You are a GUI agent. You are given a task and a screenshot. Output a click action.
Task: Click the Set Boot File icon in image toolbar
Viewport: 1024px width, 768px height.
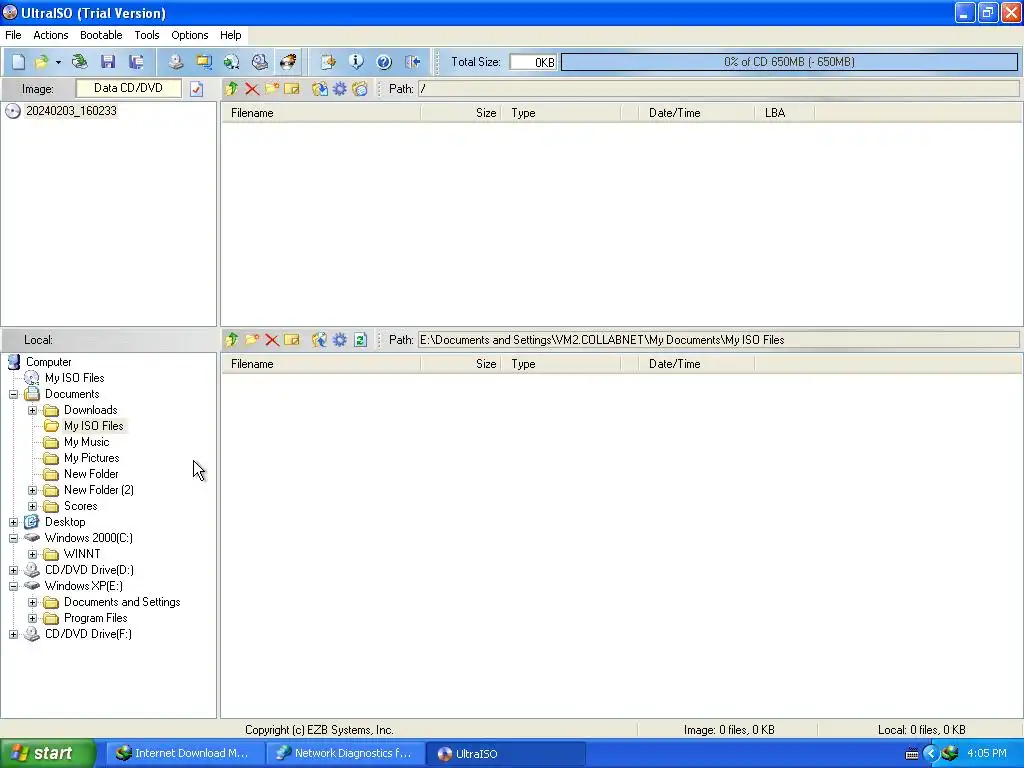pyautogui.click(x=360, y=89)
